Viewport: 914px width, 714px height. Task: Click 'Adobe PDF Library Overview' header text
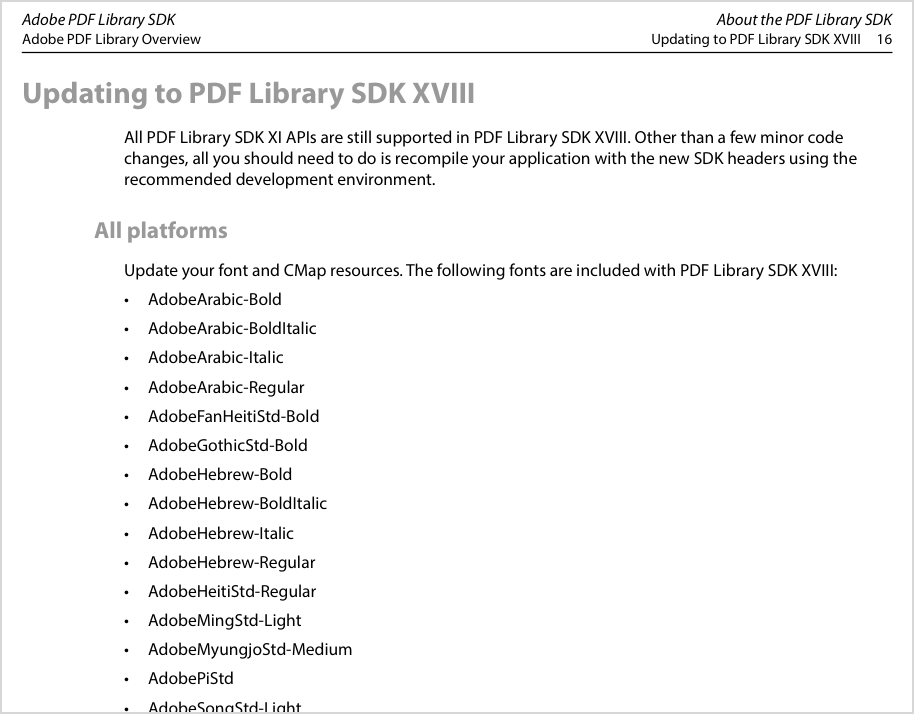pos(111,40)
